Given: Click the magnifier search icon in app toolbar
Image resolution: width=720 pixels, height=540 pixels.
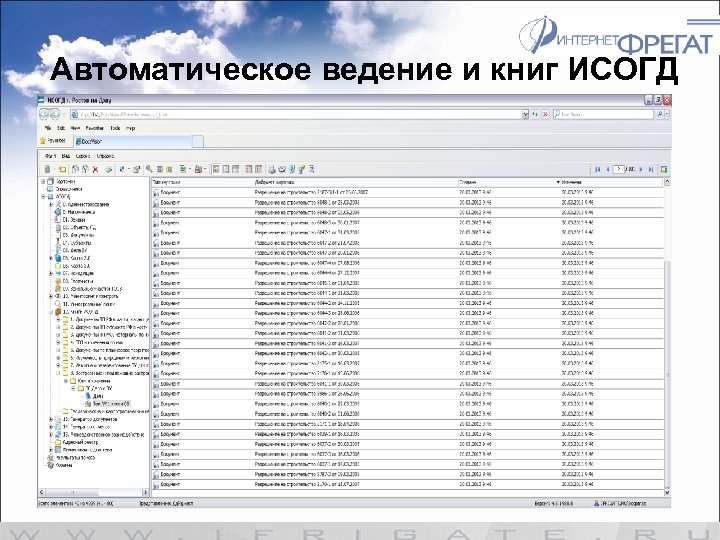Looking at the screenshot, I should [x=149, y=169].
